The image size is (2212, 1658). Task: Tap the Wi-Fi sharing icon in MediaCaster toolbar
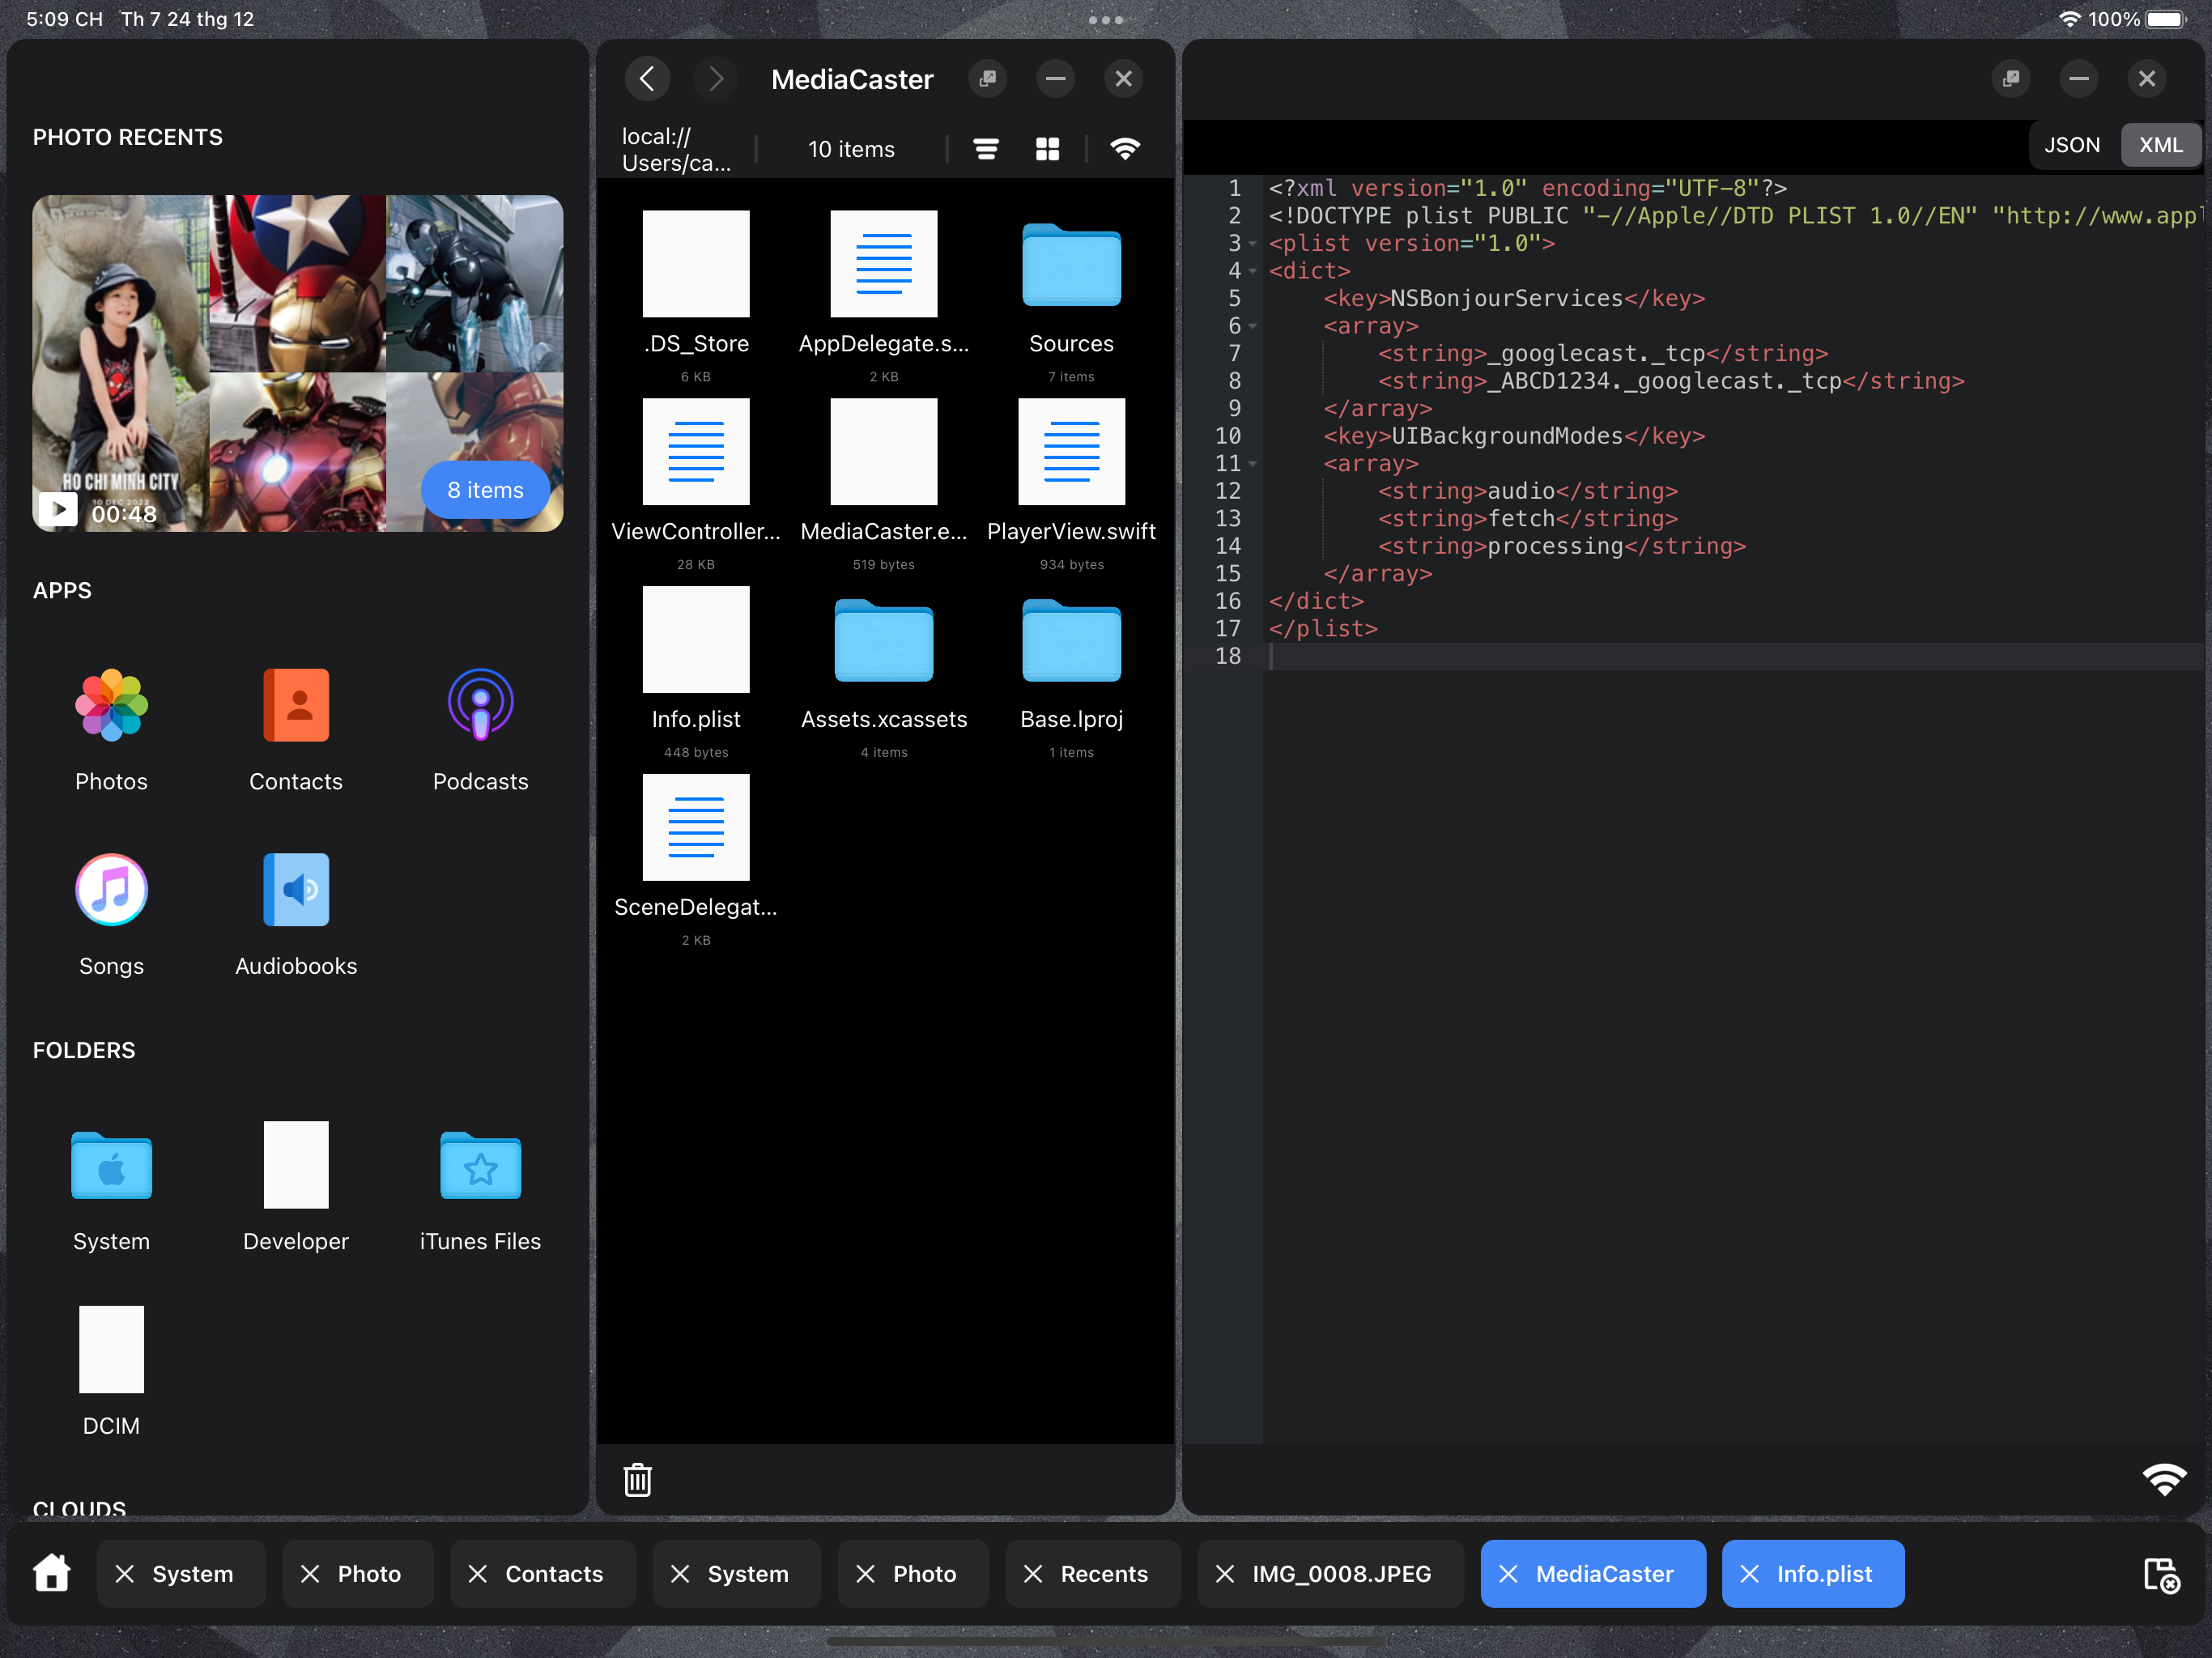click(1125, 149)
